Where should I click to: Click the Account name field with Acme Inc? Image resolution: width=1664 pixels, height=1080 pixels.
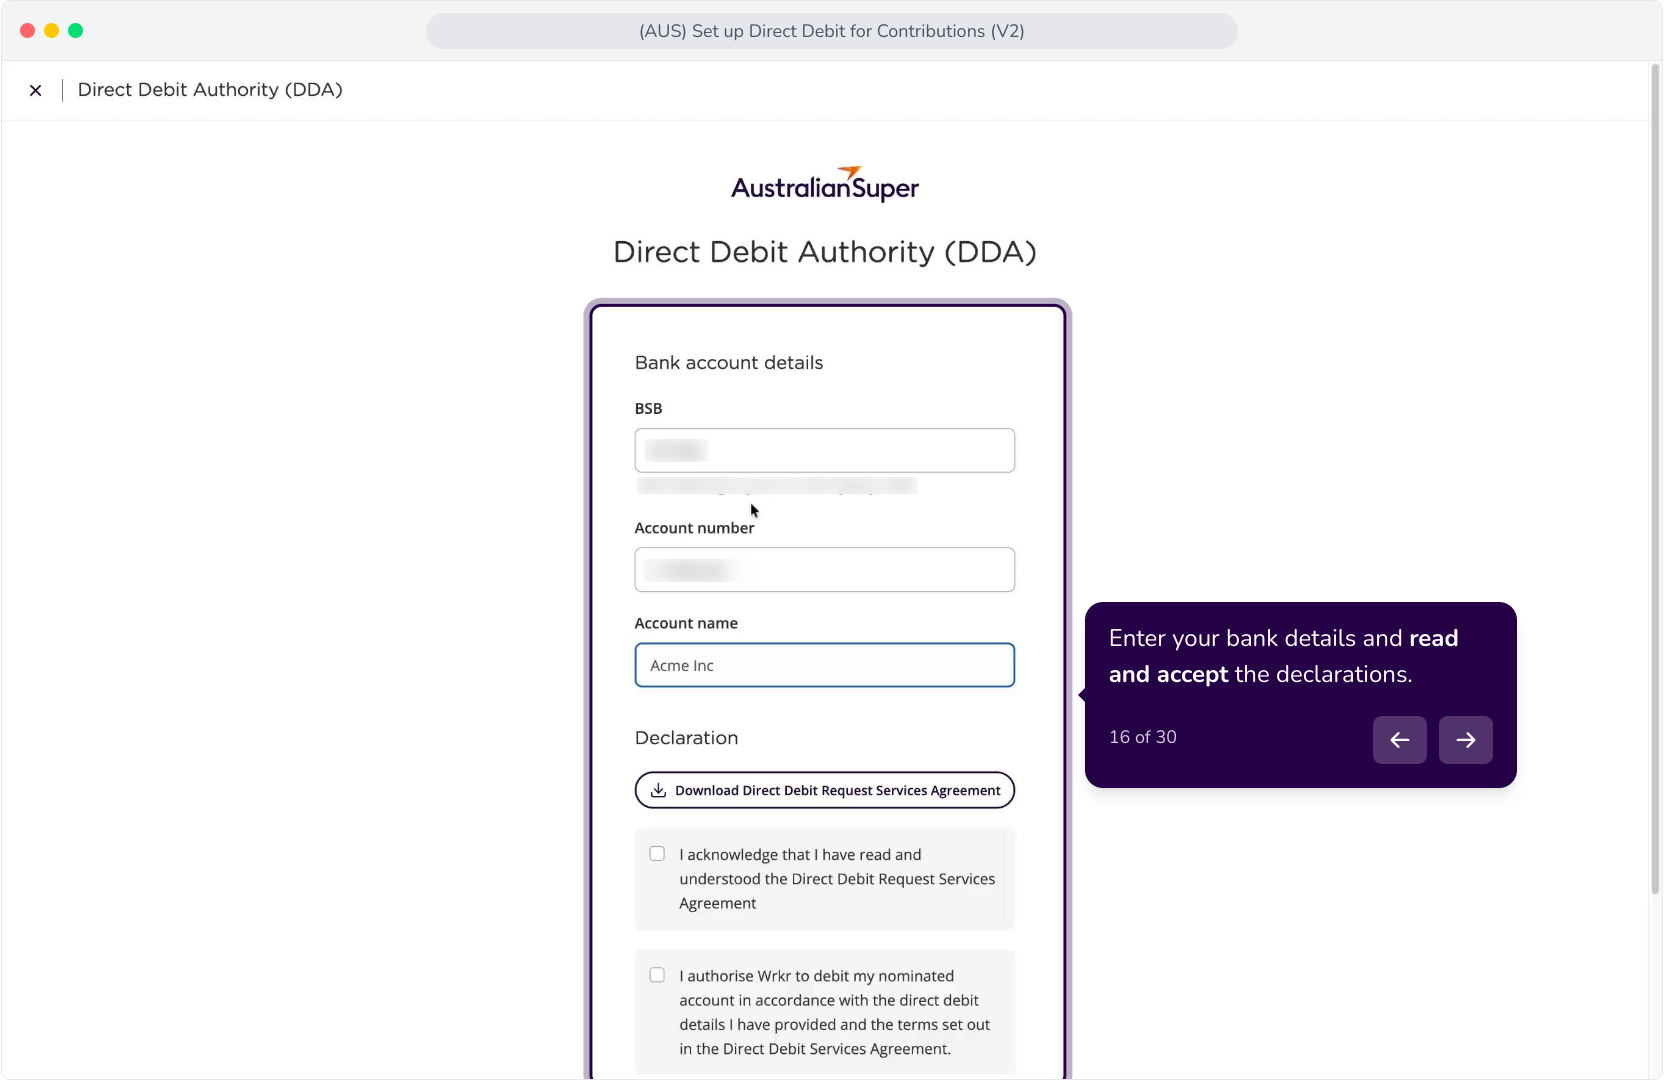click(x=825, y=665)
